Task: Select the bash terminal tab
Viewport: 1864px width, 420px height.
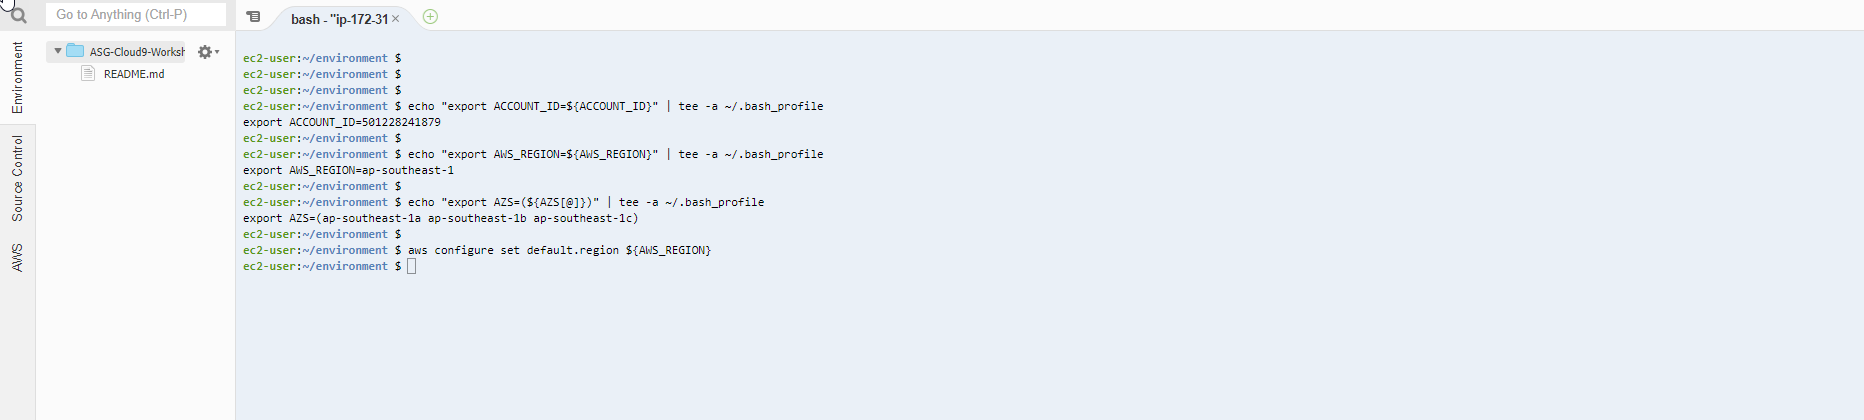Action: (x=339, y=19)
